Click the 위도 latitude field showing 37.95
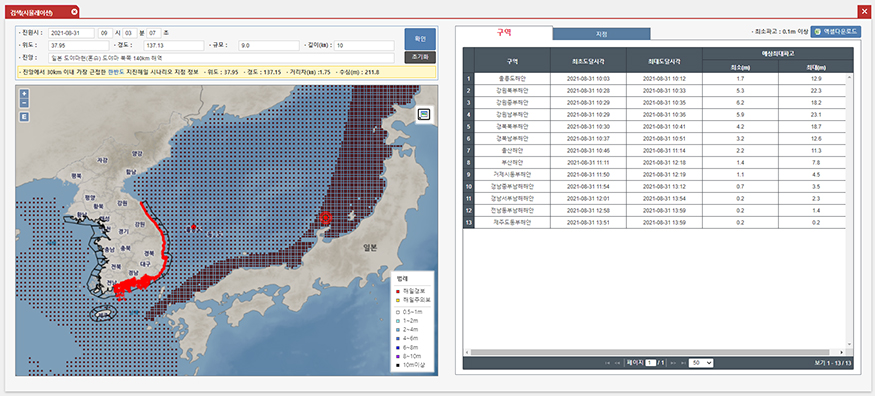 point(79,45)
